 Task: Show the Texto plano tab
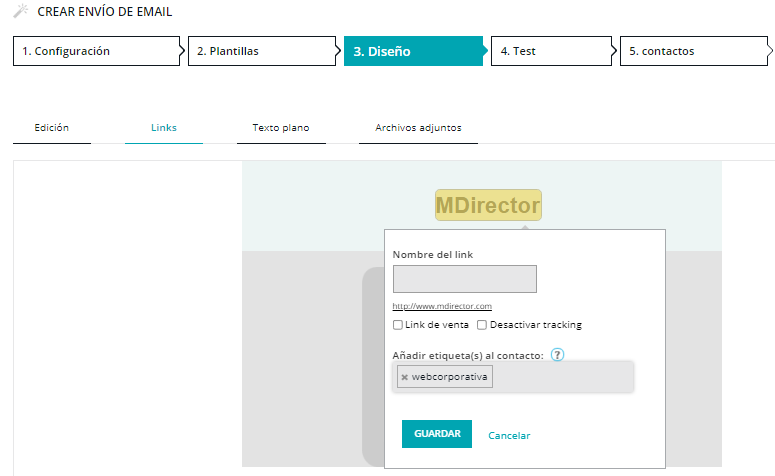(x=281, y=128)
